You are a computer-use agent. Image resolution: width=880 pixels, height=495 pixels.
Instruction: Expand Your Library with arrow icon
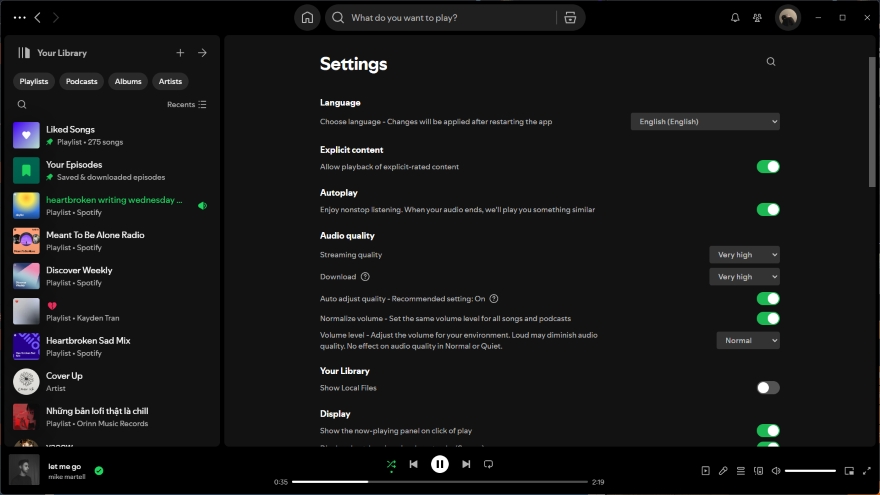(202, 53)
